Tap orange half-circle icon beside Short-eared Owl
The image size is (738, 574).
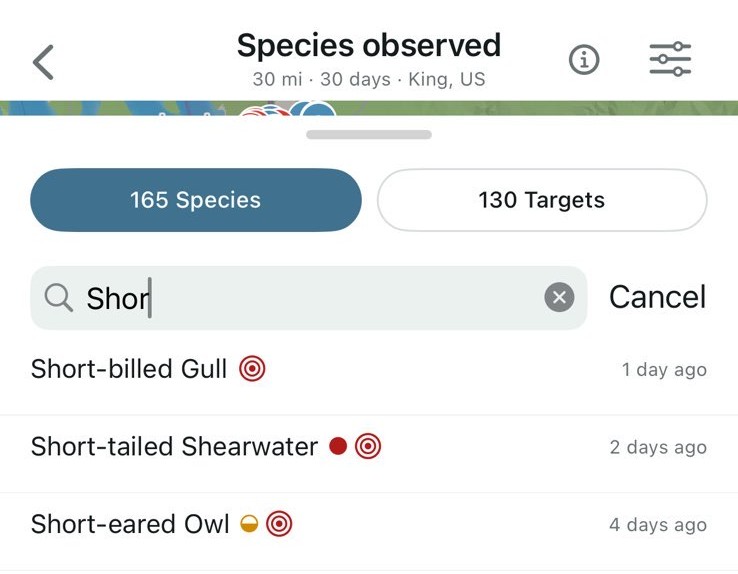click(x=249, y=523)
